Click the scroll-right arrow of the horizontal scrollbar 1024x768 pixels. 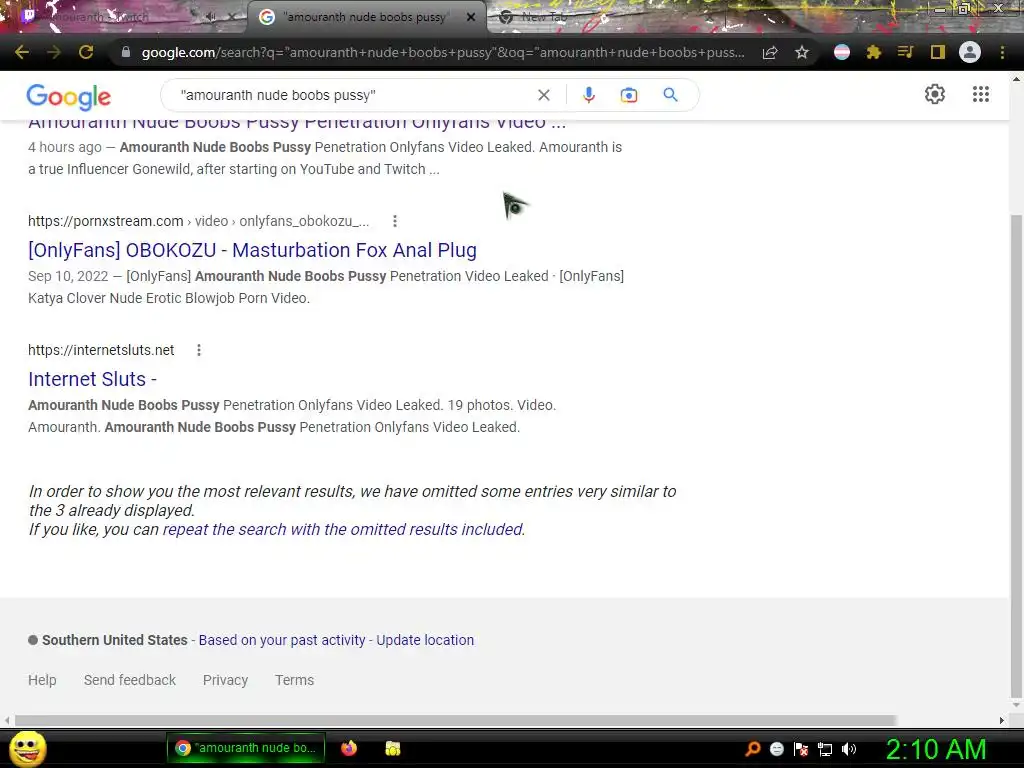(x=1002, y=720)
